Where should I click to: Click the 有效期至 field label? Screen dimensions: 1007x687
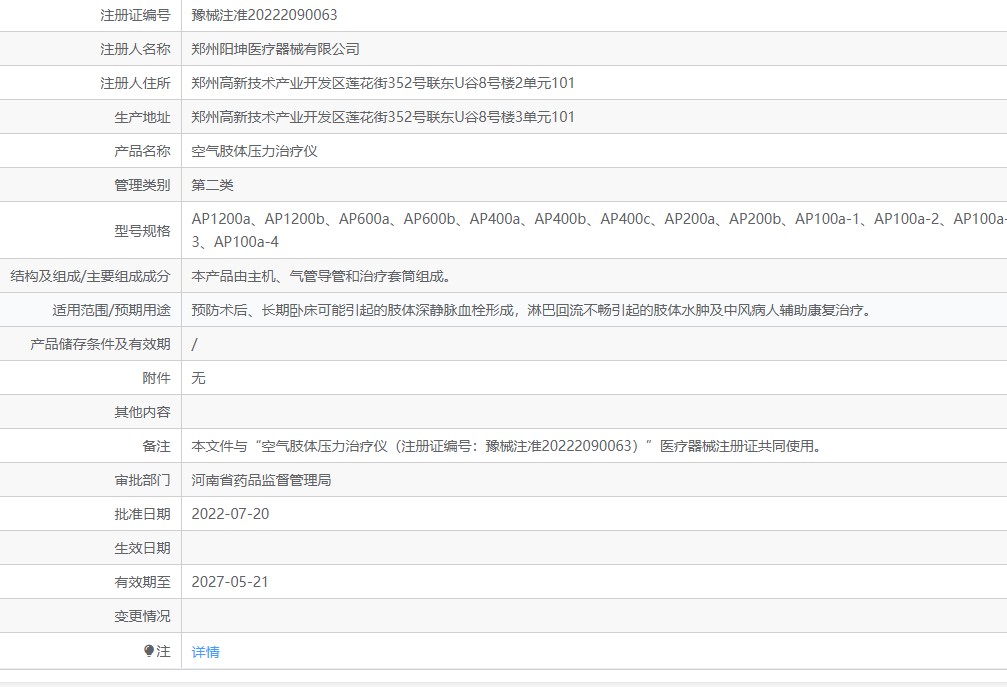[x=143, y=582]
